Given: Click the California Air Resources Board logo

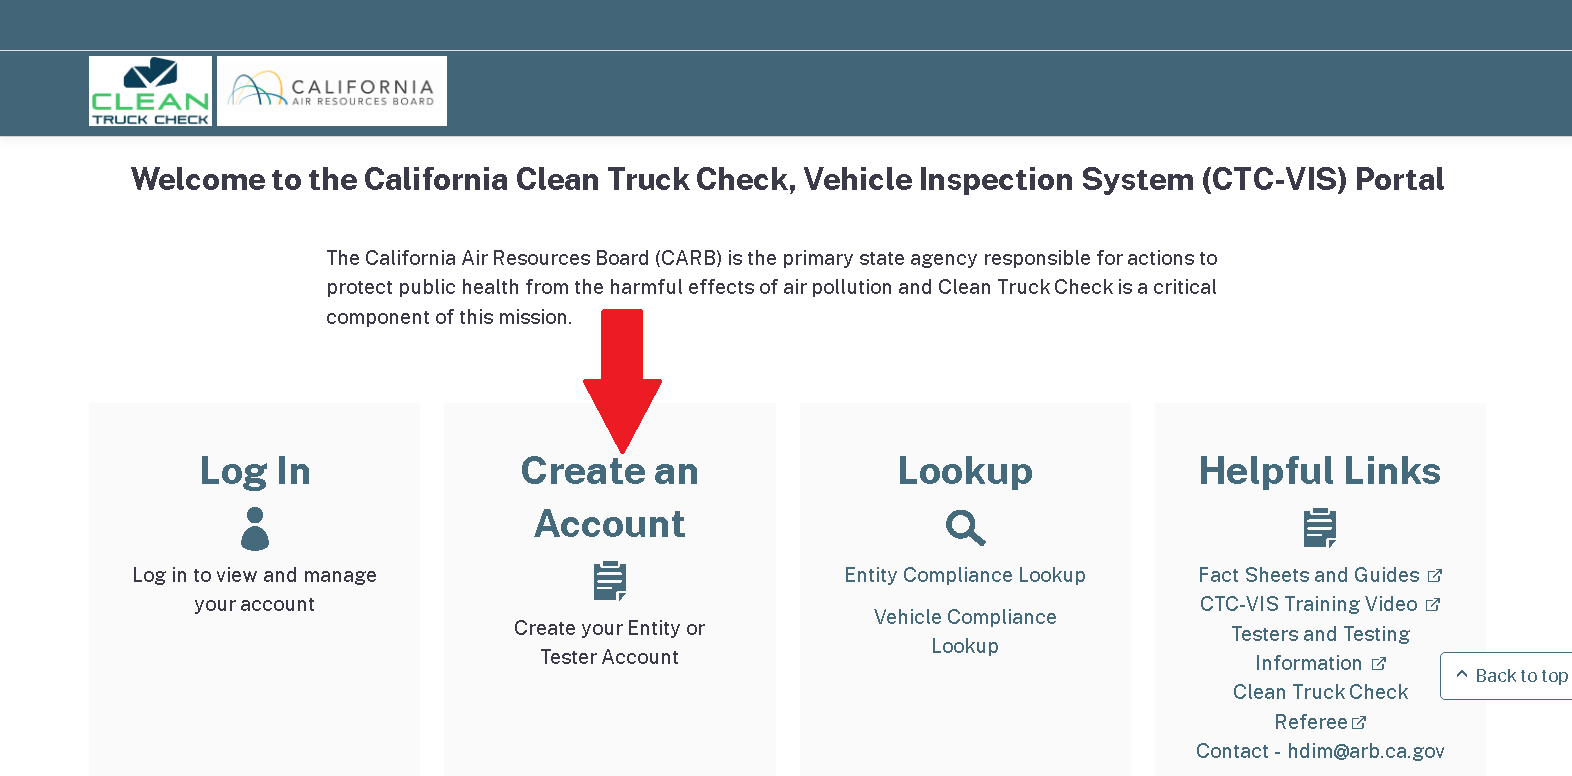Looking at the screenshot, I should [332, 91].
